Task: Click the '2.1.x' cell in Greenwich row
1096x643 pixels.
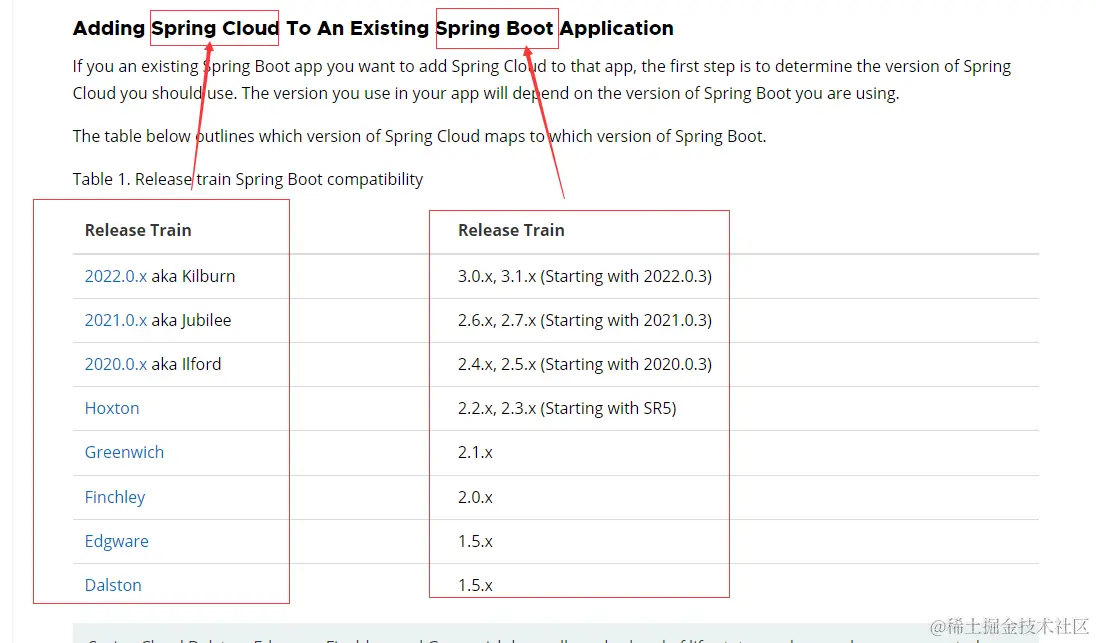Action: click(475, 452)
